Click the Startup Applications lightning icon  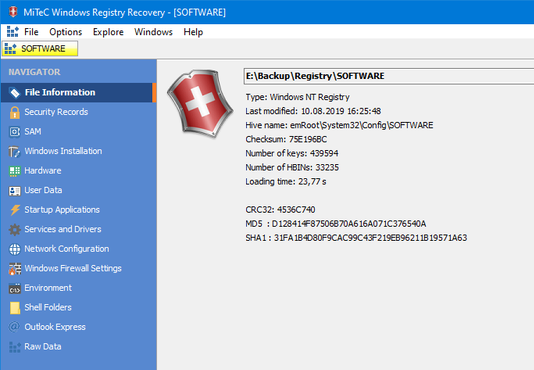click(x=15, y=210)
